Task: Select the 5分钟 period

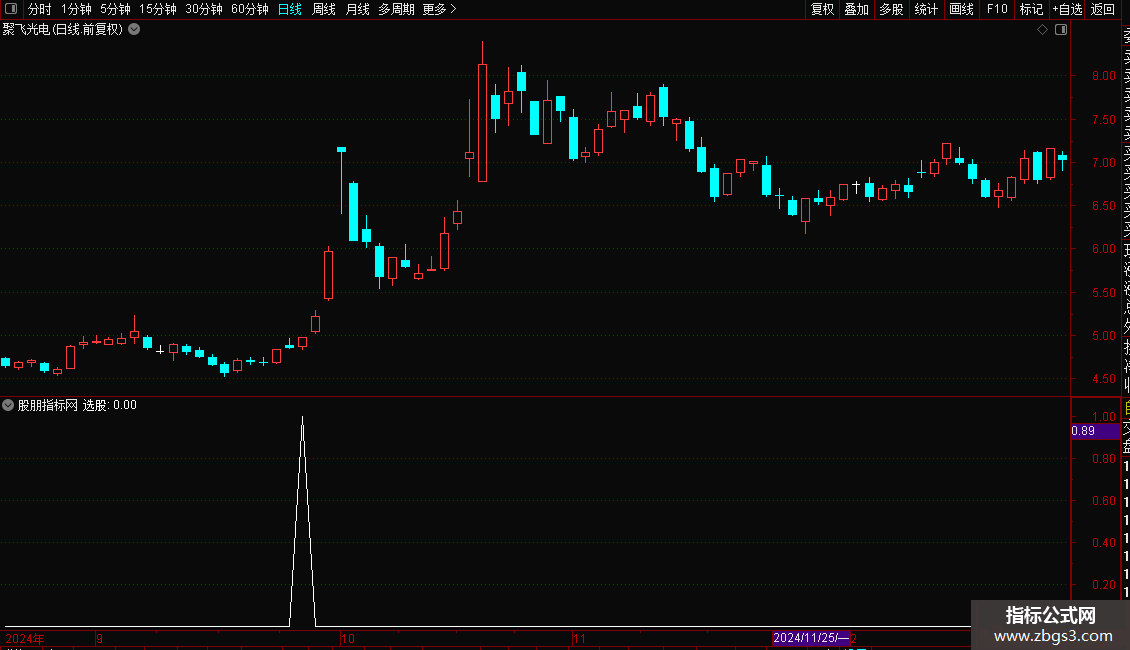Action: coord(115,9)
